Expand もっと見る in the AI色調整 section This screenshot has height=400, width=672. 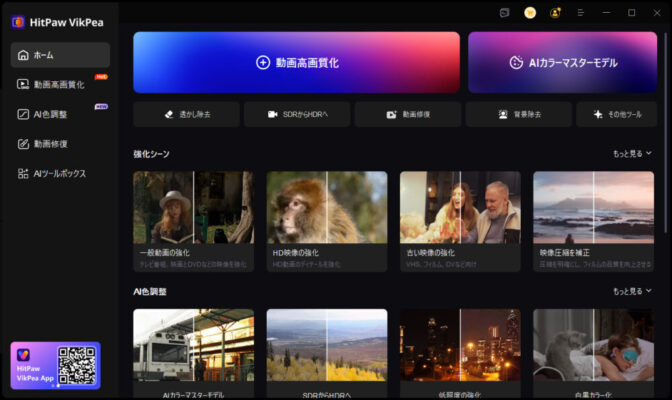tap(632, 292)
